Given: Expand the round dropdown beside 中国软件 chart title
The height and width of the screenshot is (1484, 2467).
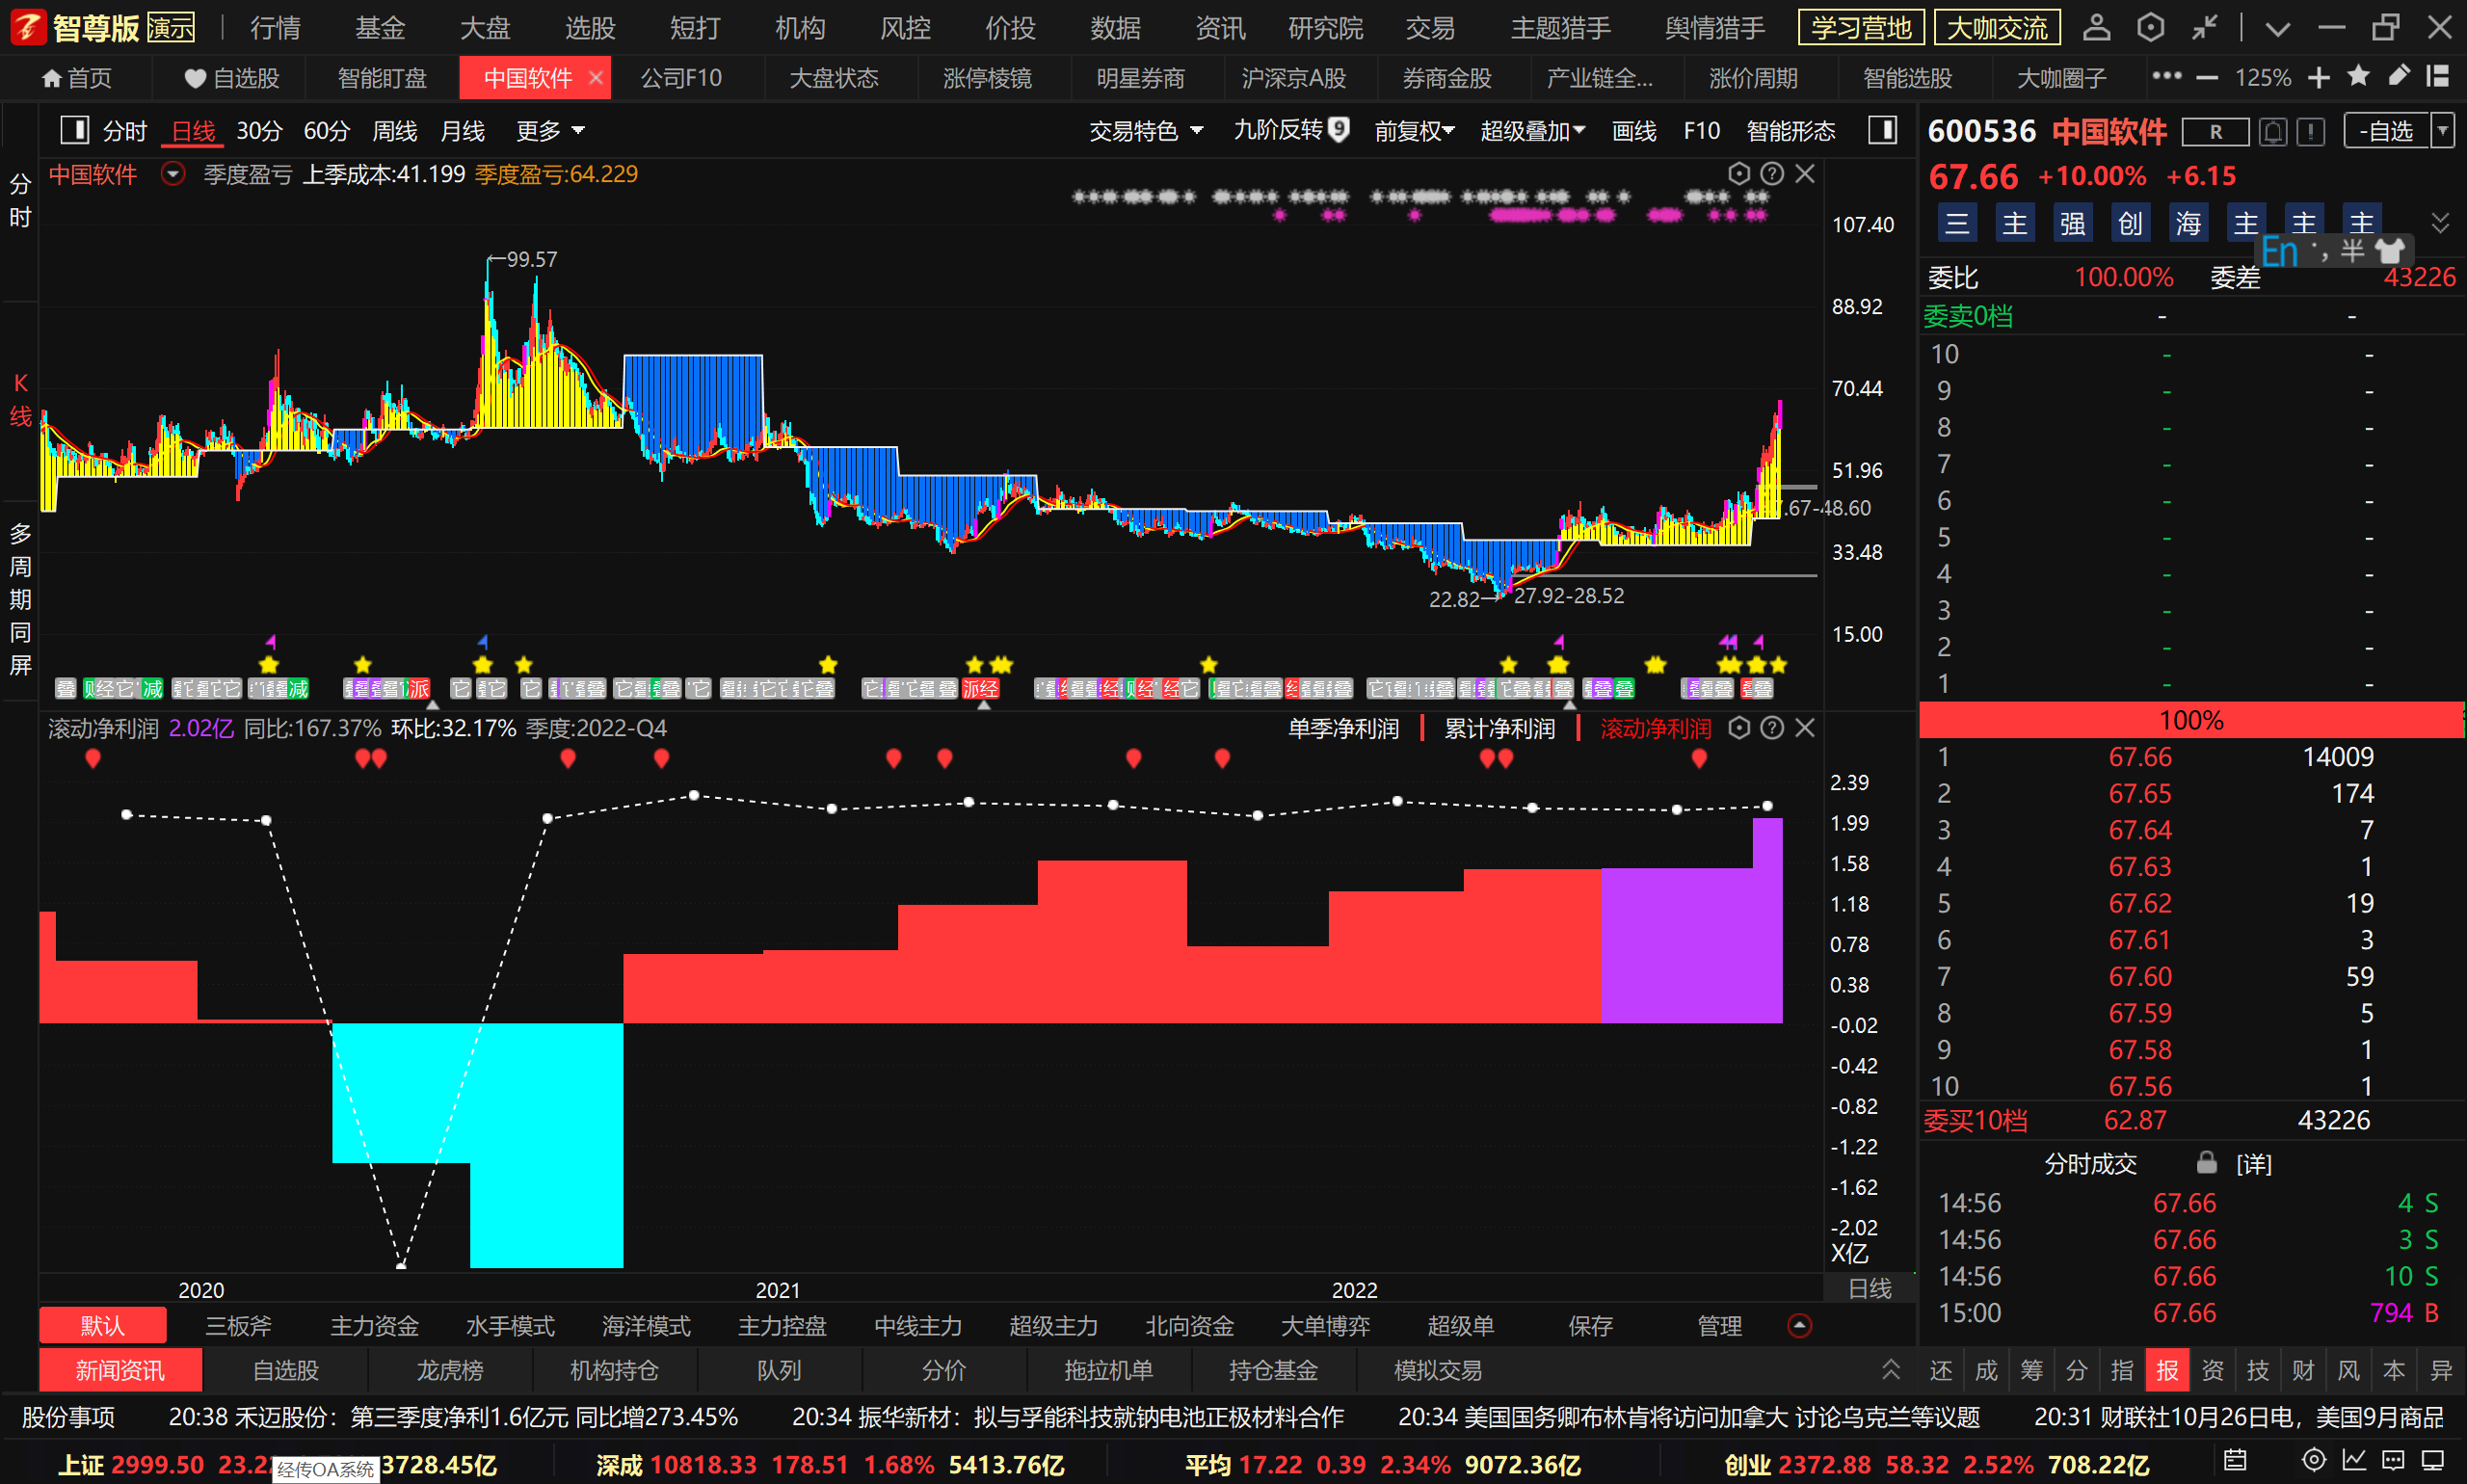Looking at the screenshot, I should pos(173,174).
